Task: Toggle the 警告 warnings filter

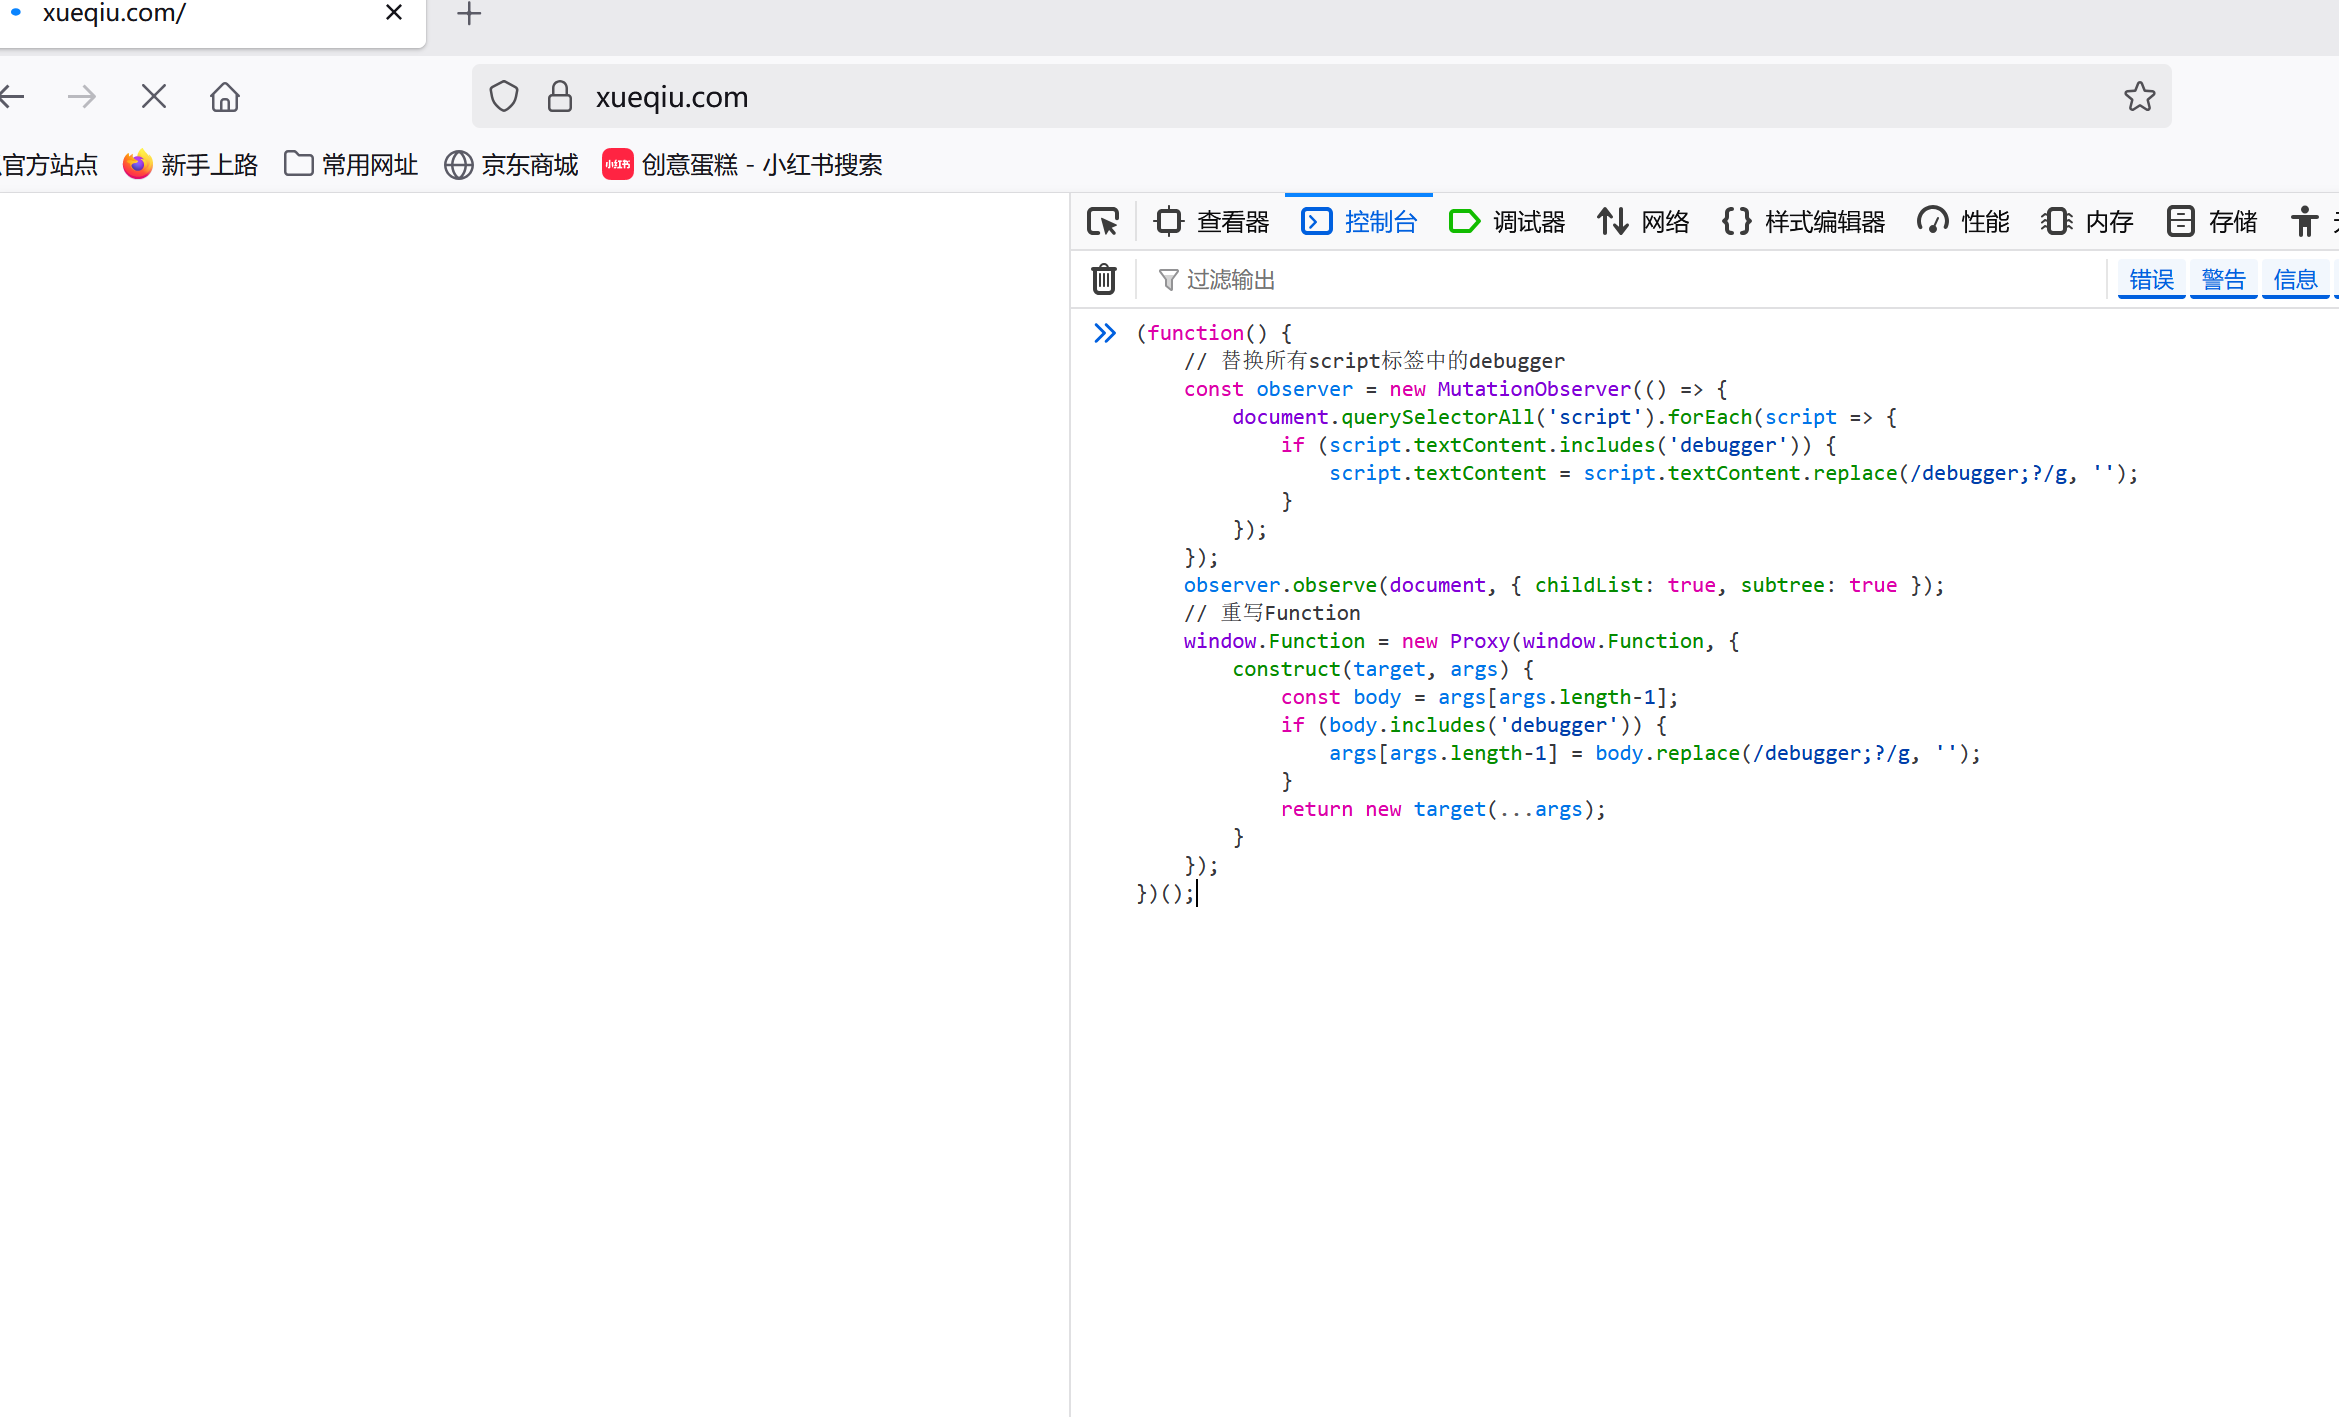Action: tap(2223, 279)
